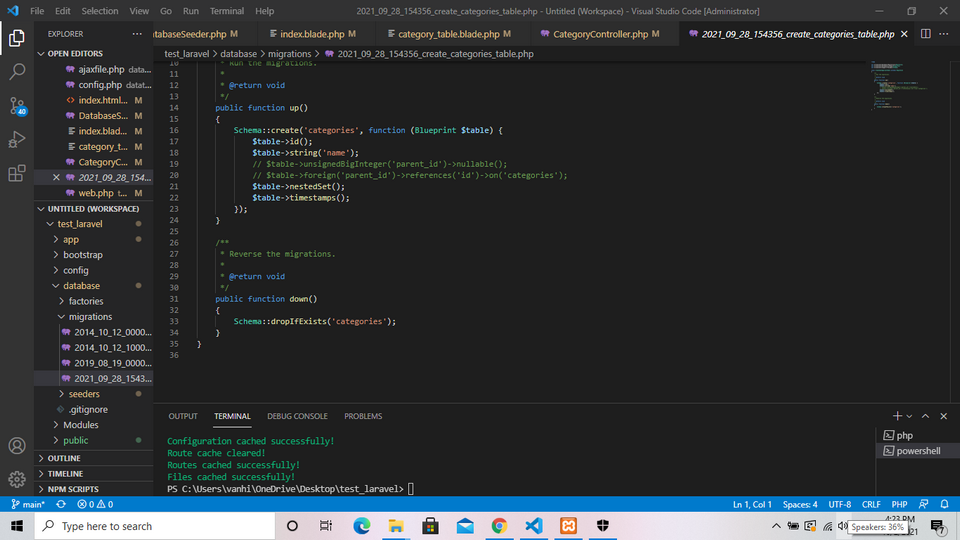Toggle maximize terminal panel with up chevron
Image resolution: width=960 pixels, height=540 pixels.
[926, 416]
